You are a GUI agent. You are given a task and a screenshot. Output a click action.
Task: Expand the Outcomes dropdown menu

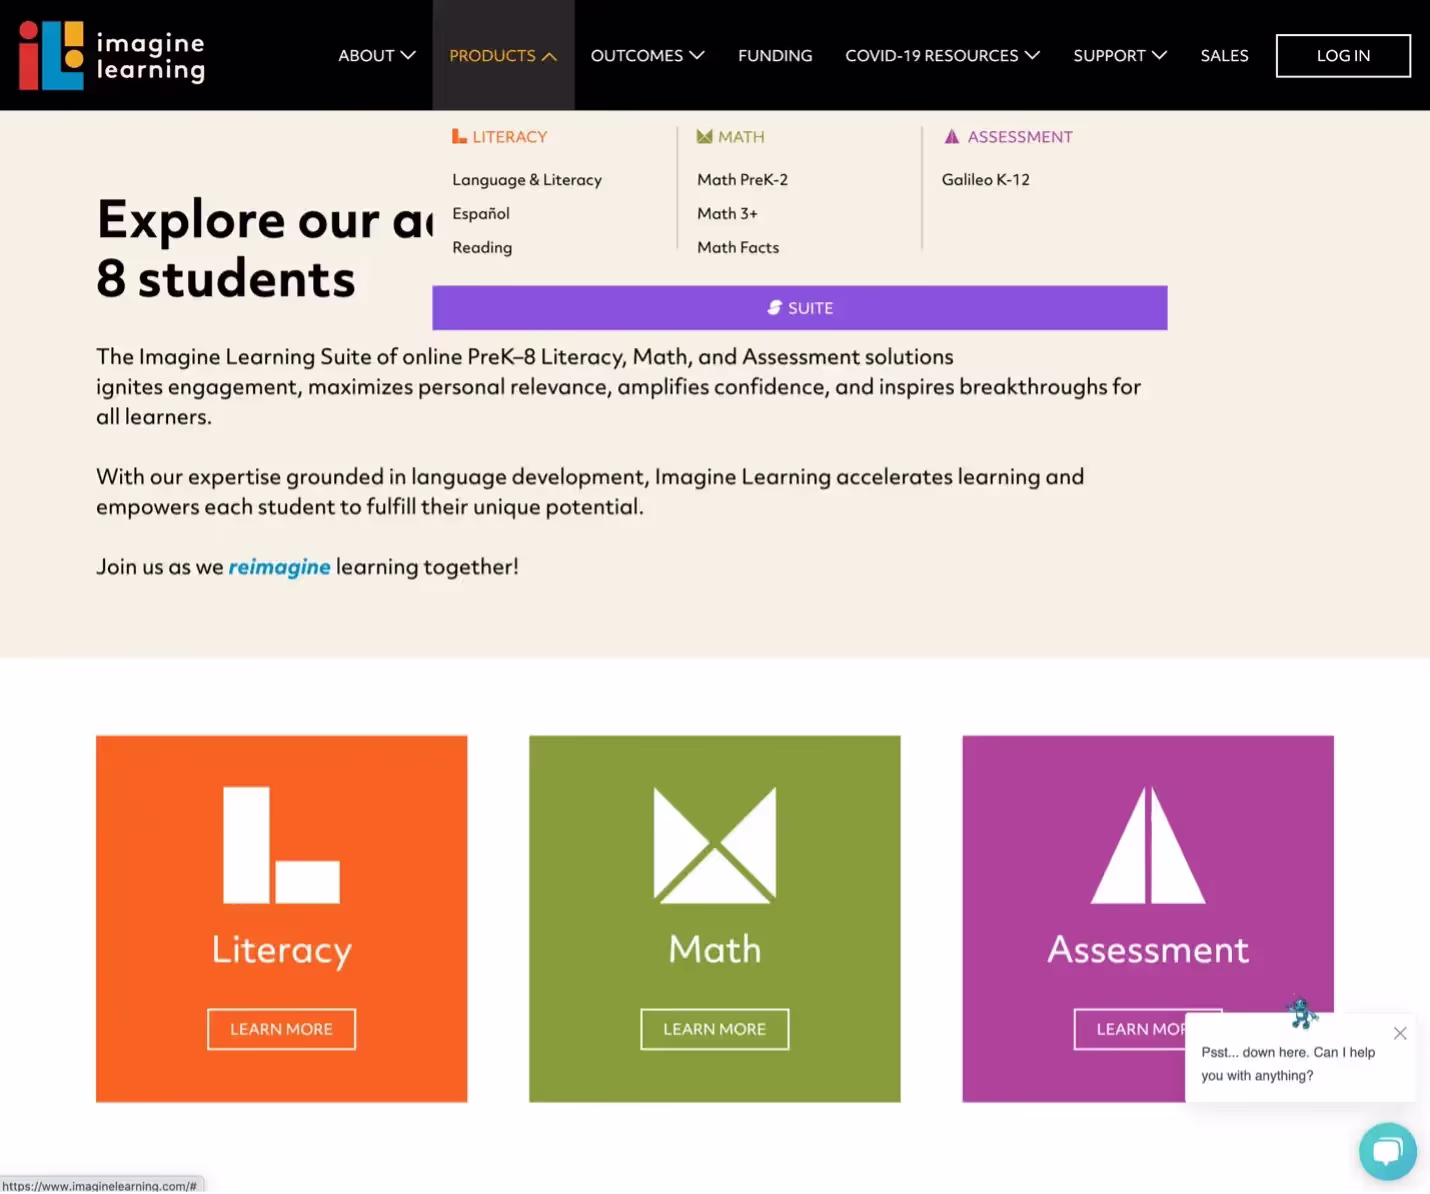pyautogui.click(x=647, y=56)
